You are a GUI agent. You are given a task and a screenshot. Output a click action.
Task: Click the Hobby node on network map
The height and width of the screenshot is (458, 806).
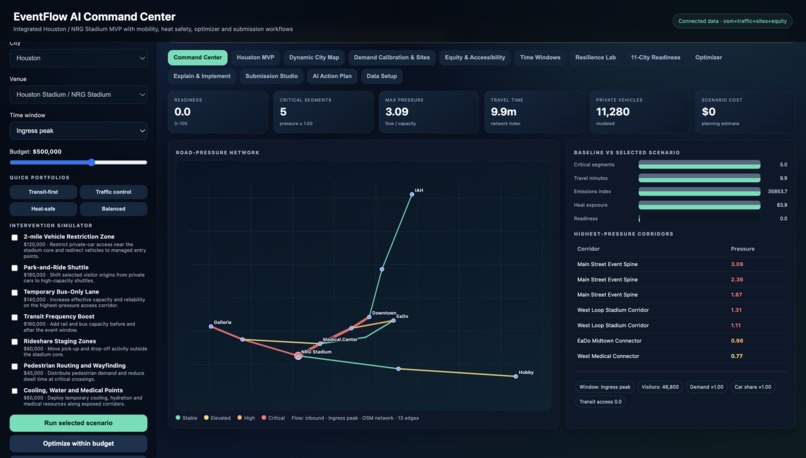[x=516, y=376]
